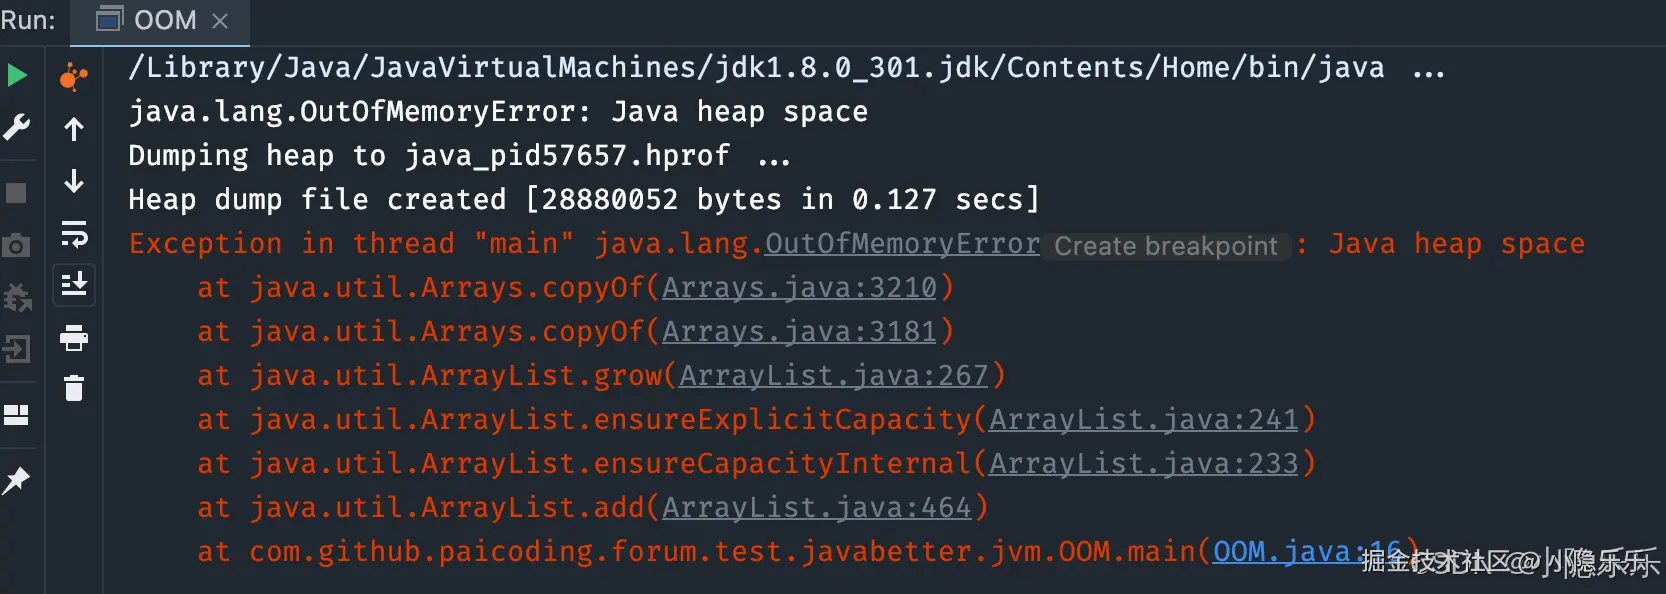This screenshot has width=1666, height=594.
Task: Click the Create breakpoint hint
Action: click(1166, 246)
